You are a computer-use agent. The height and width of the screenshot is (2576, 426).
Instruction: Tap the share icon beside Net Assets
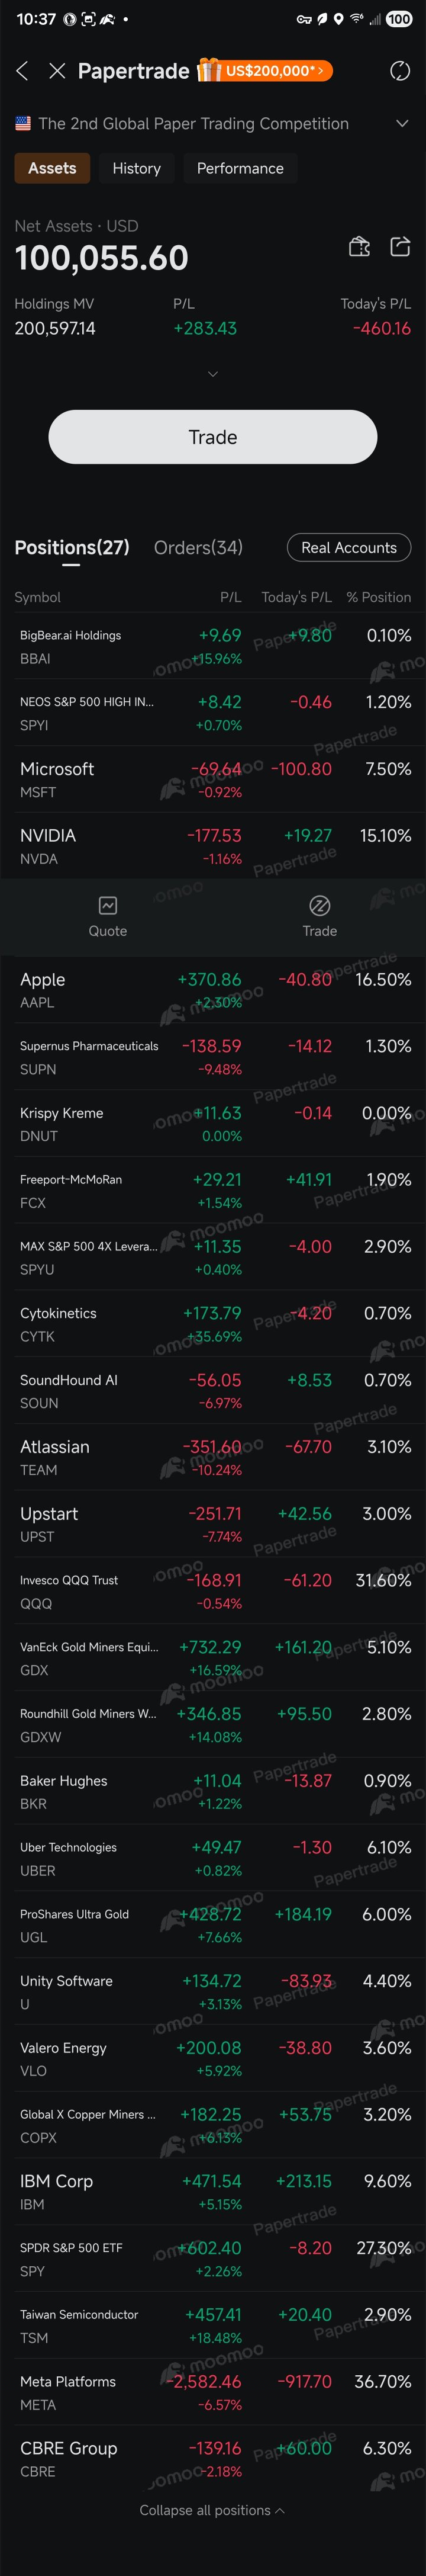click(400, 247)
